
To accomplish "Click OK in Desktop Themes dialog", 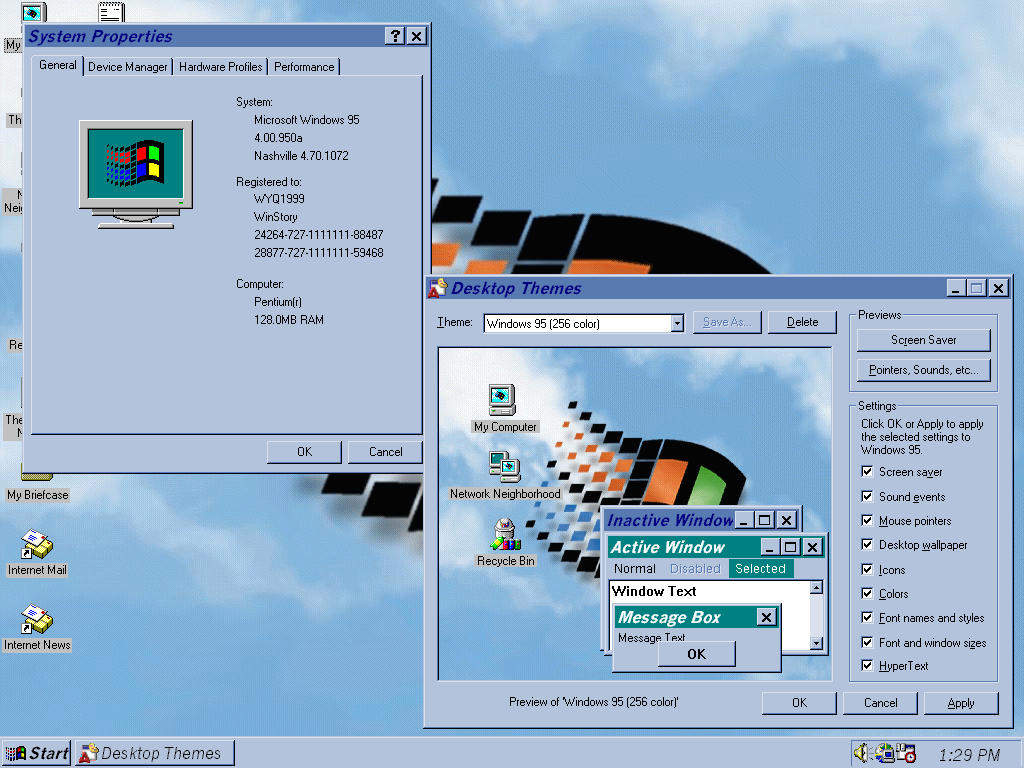I will coord(799,703).
